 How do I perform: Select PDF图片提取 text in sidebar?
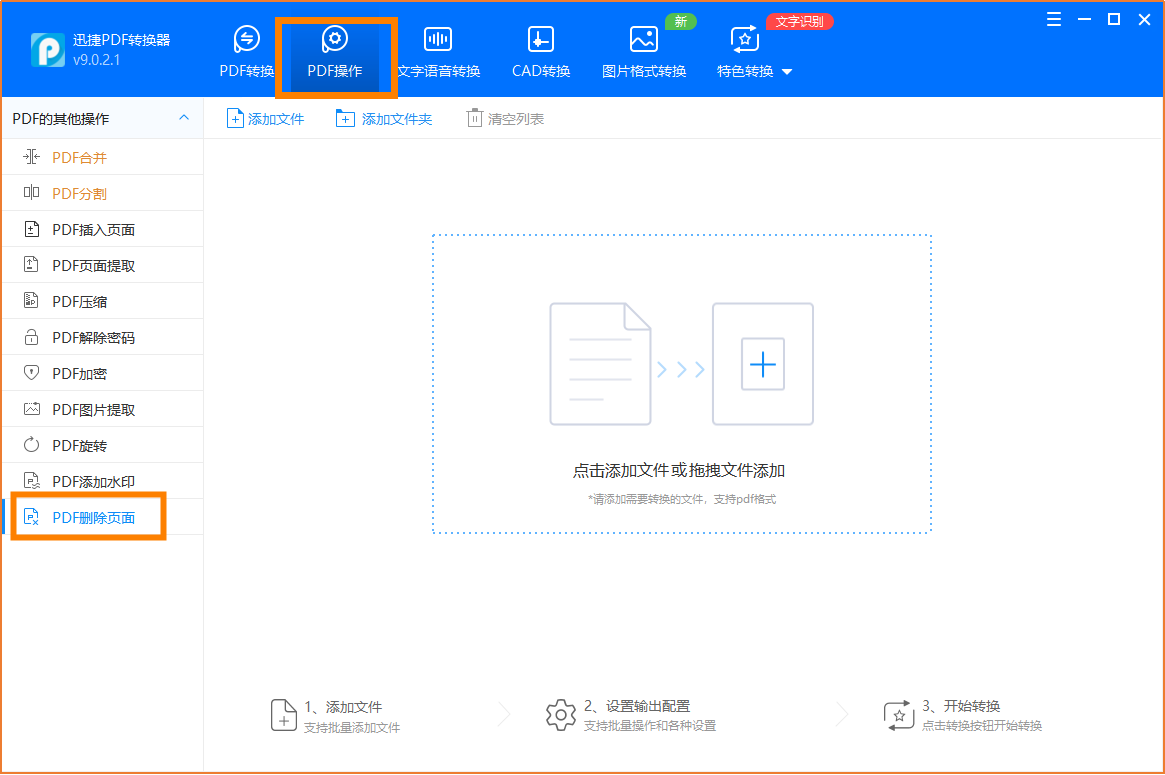[94, 409]
